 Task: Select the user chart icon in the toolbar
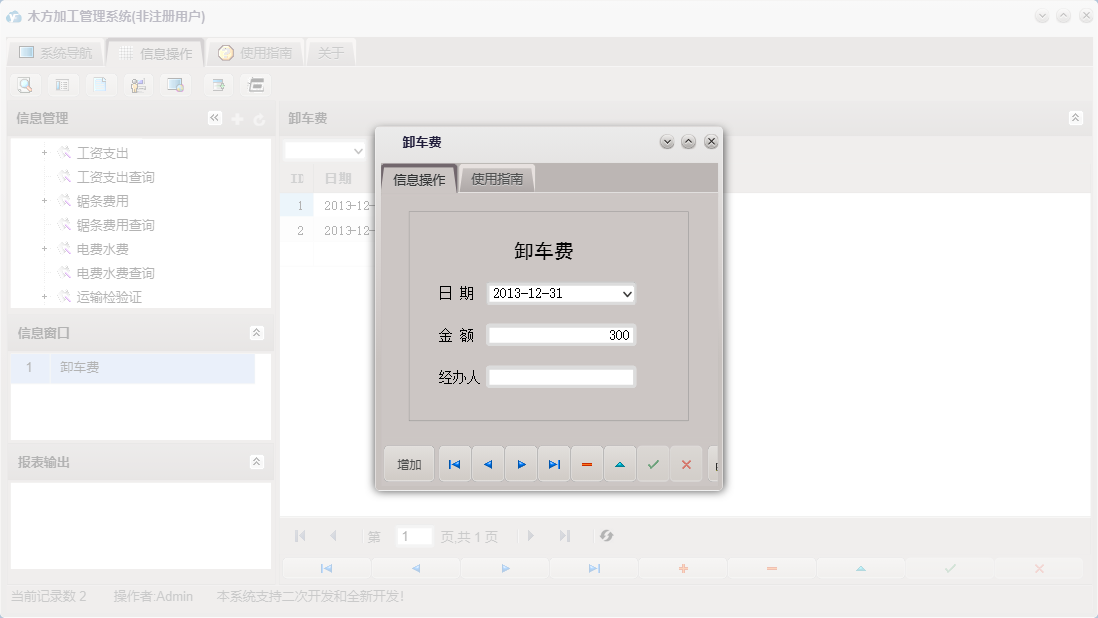coord(138,84)
